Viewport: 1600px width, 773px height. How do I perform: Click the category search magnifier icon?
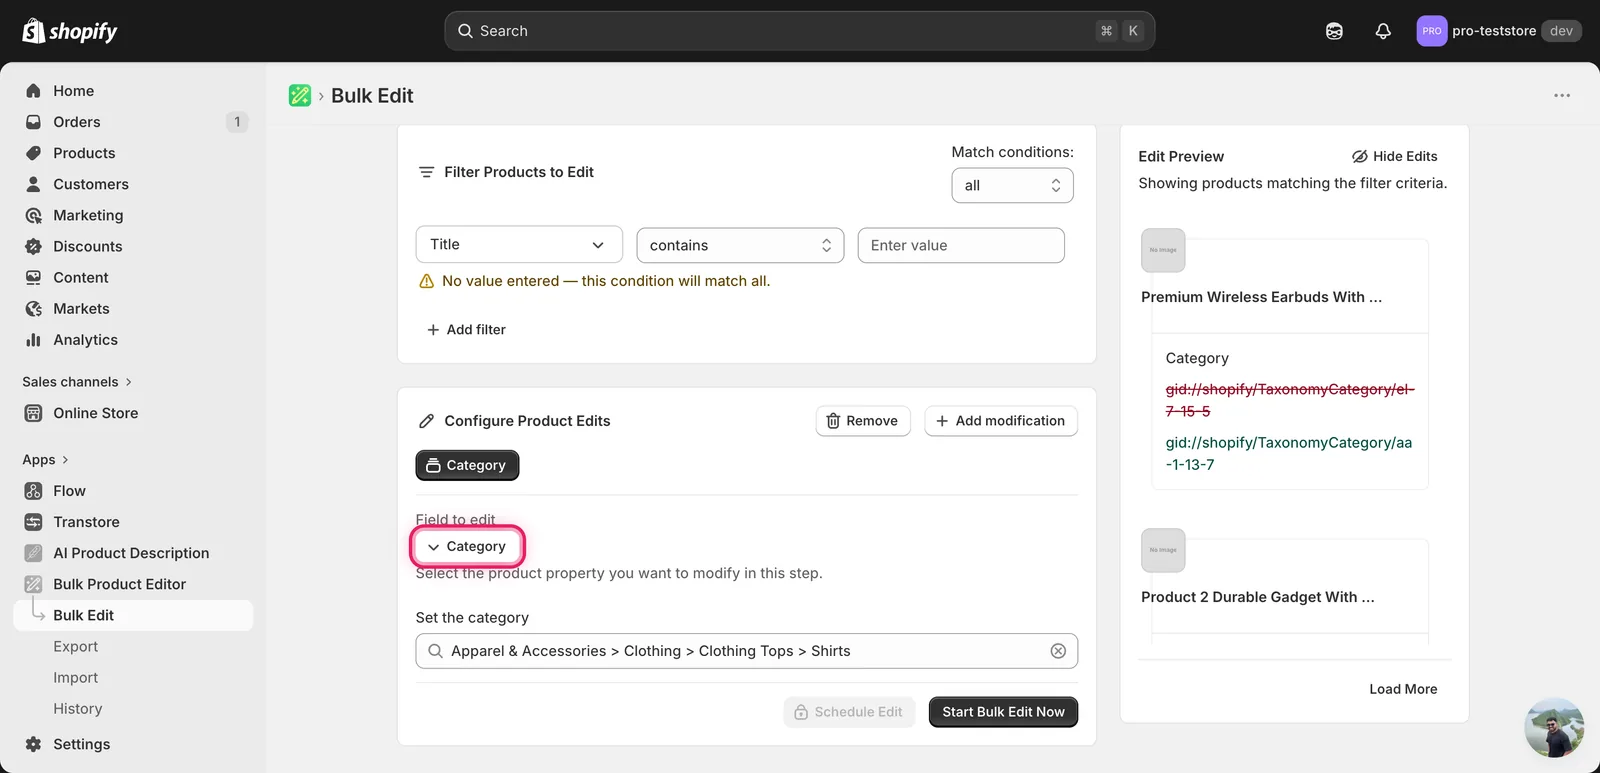pos(435,651)
